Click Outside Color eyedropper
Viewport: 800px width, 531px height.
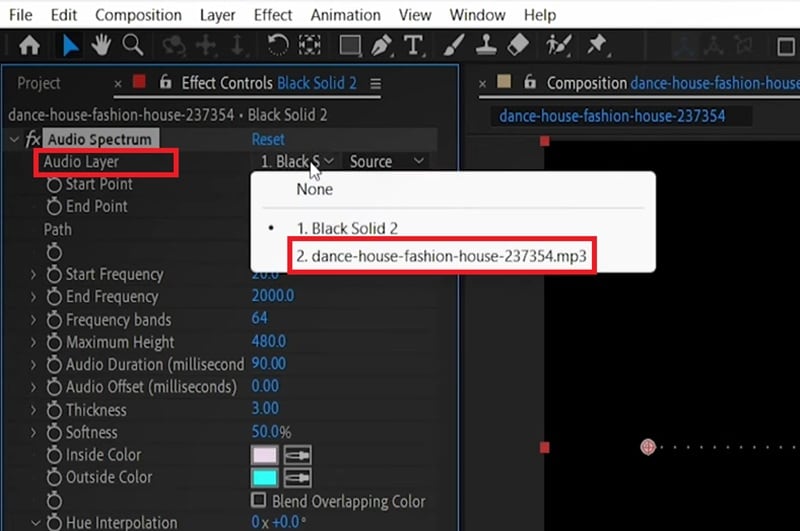[297, 478]
